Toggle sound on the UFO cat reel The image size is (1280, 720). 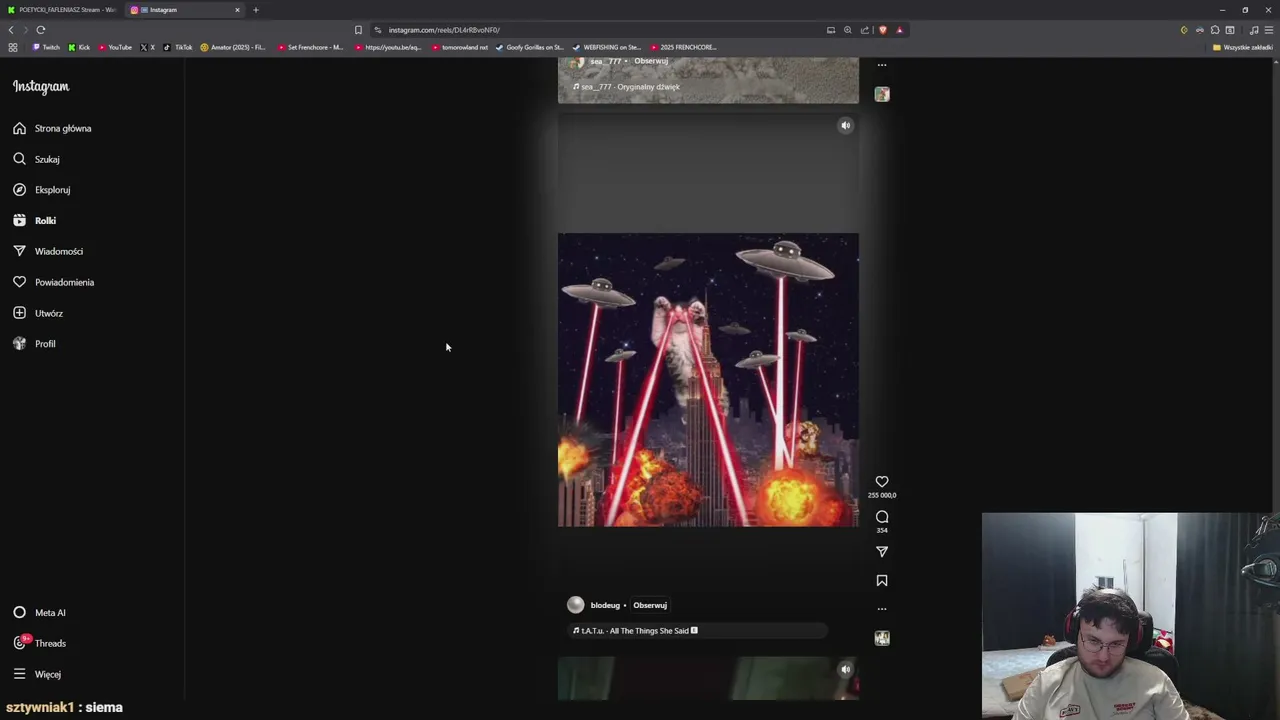coord(846,126)
